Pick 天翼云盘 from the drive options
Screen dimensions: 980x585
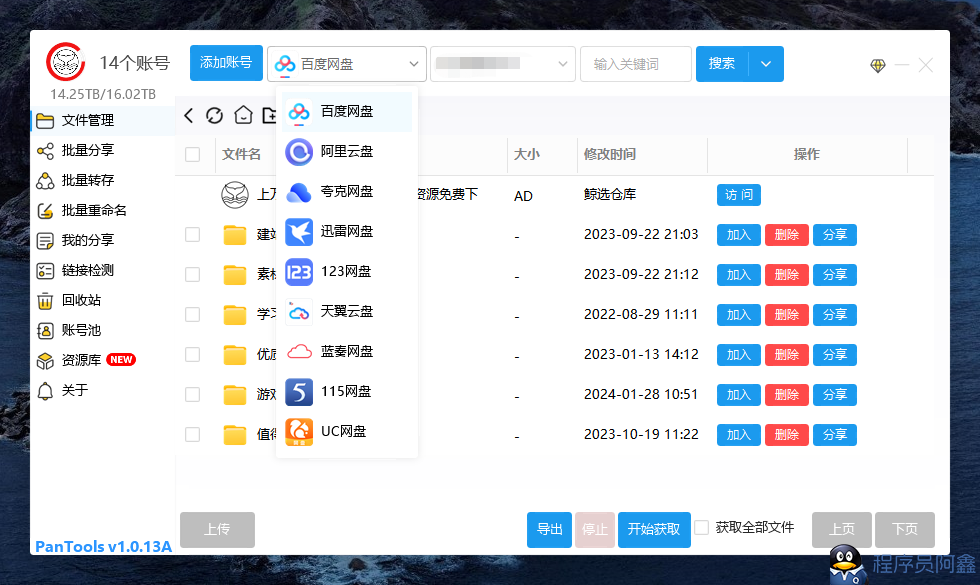(x=347, y=312)
